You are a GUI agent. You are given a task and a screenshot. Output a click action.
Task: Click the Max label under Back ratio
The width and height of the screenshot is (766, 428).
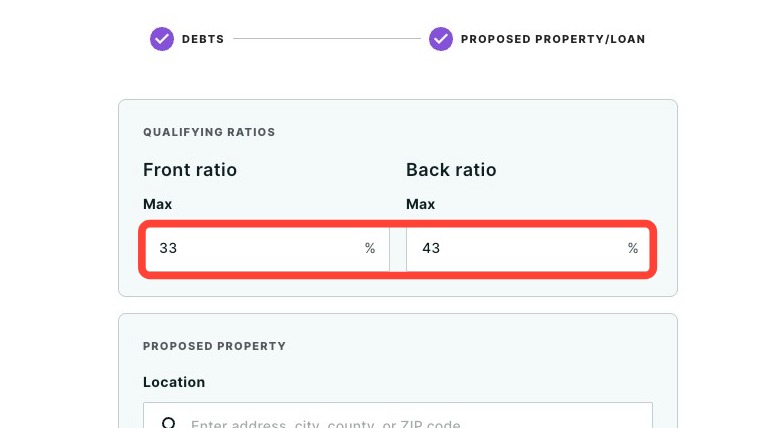pos(420,204)
